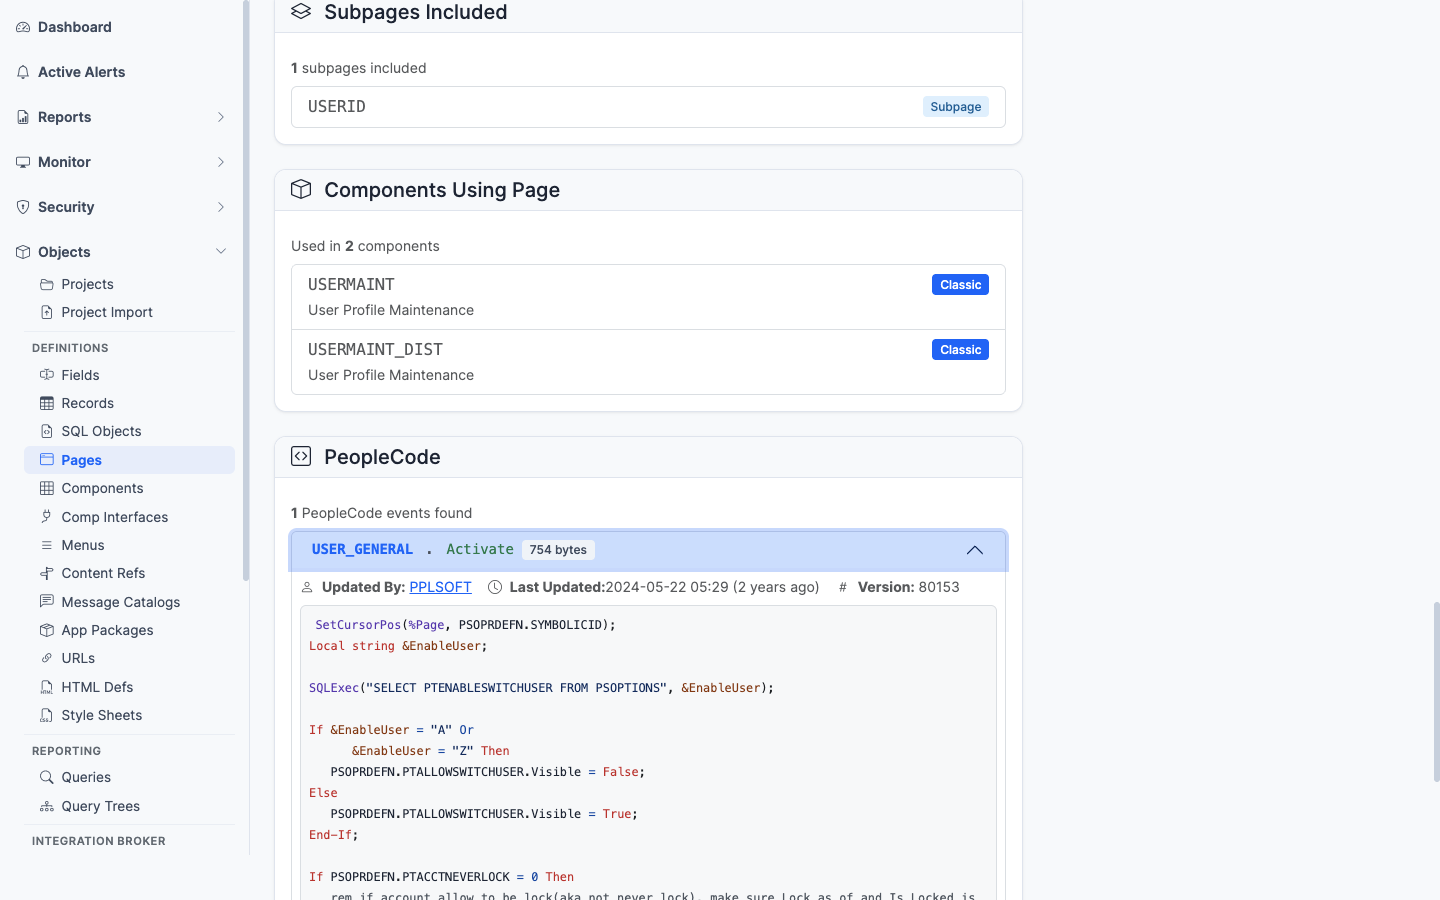Click the URLs link icon
The image size is (1440, 900).
[47, 658]
